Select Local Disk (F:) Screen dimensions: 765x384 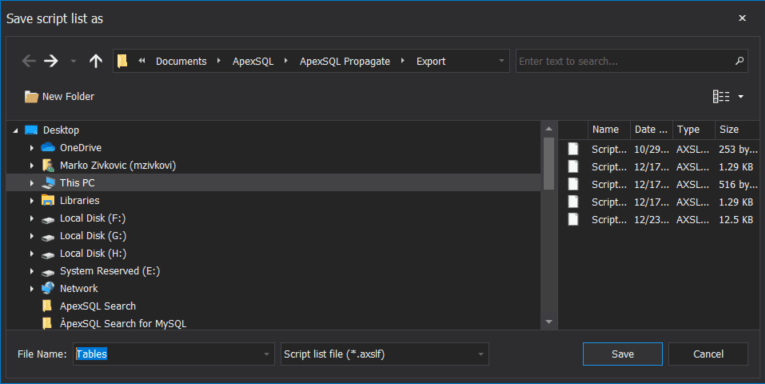tap(93, 218)
